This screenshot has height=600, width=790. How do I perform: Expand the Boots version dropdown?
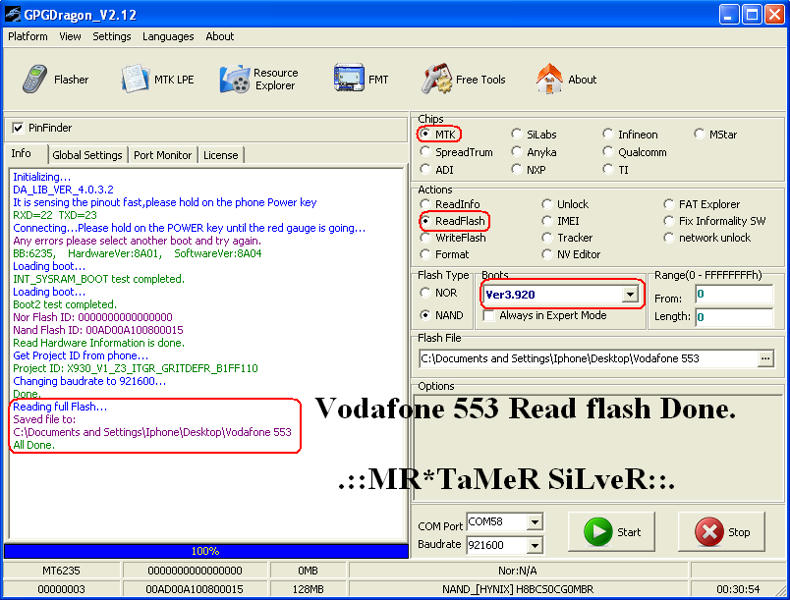630,294
